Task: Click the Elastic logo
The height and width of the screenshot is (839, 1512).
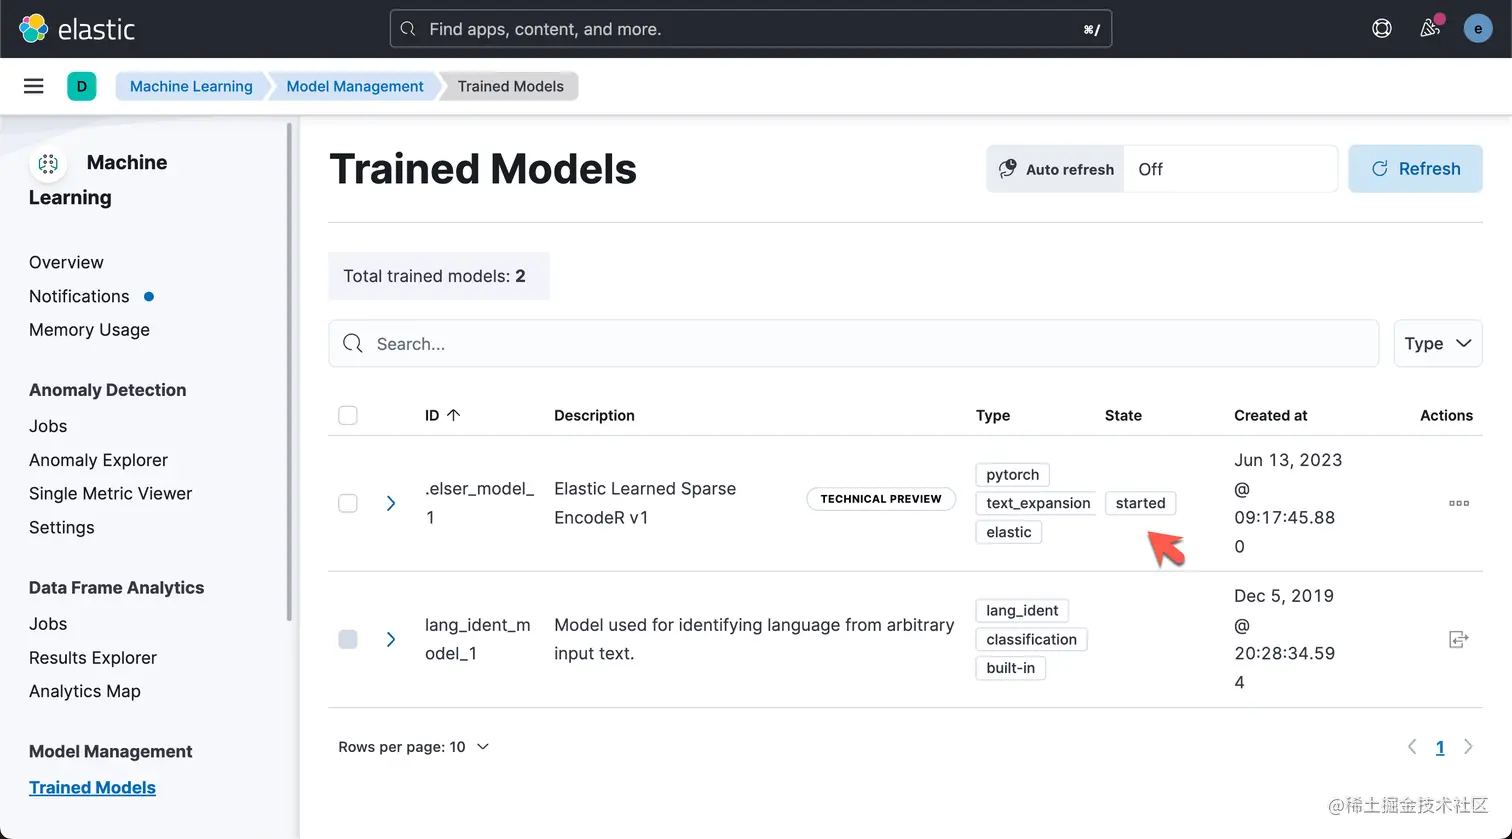Action: [76, 29]
